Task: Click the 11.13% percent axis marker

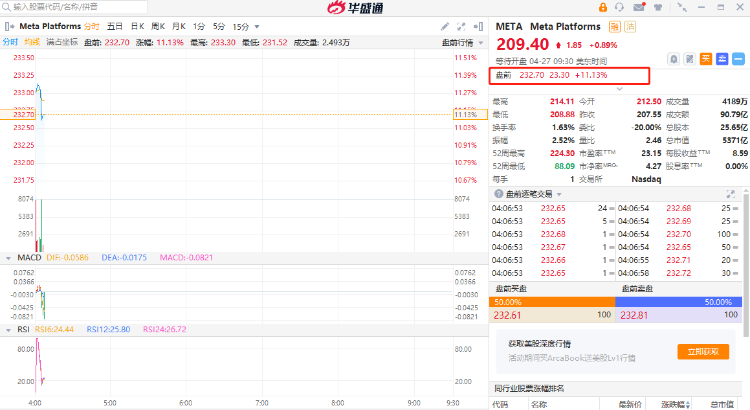Action: tap(470, 114)
